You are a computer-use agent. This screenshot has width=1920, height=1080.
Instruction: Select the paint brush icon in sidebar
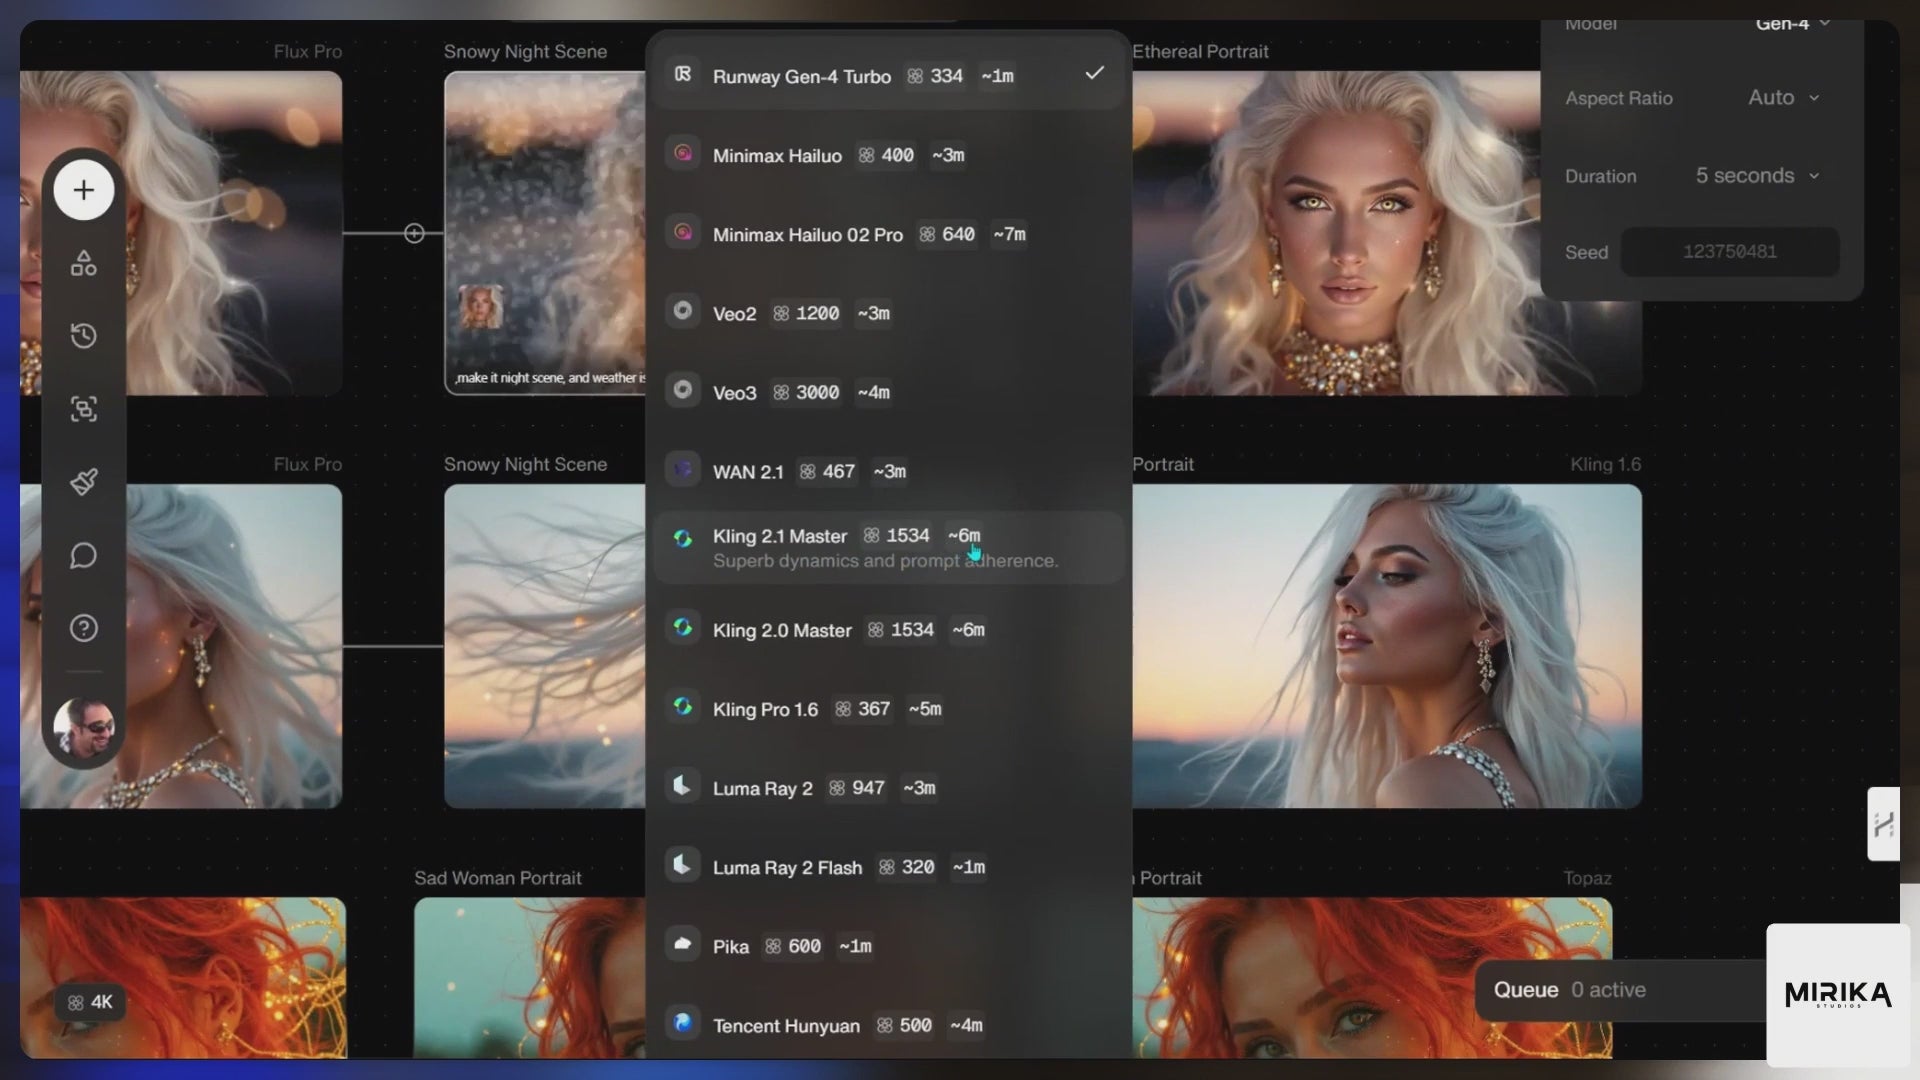coord(84,482)
